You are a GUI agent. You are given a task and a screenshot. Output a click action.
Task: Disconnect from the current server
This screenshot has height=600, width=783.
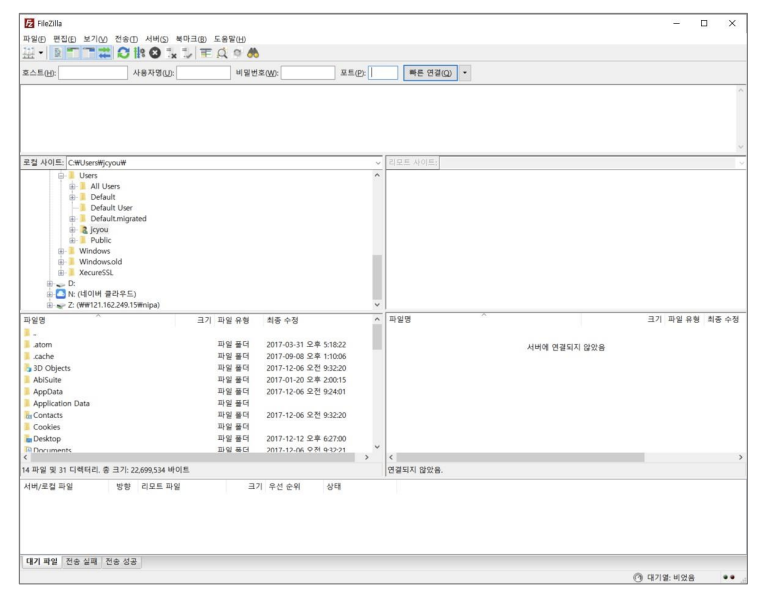pos(171,53)
